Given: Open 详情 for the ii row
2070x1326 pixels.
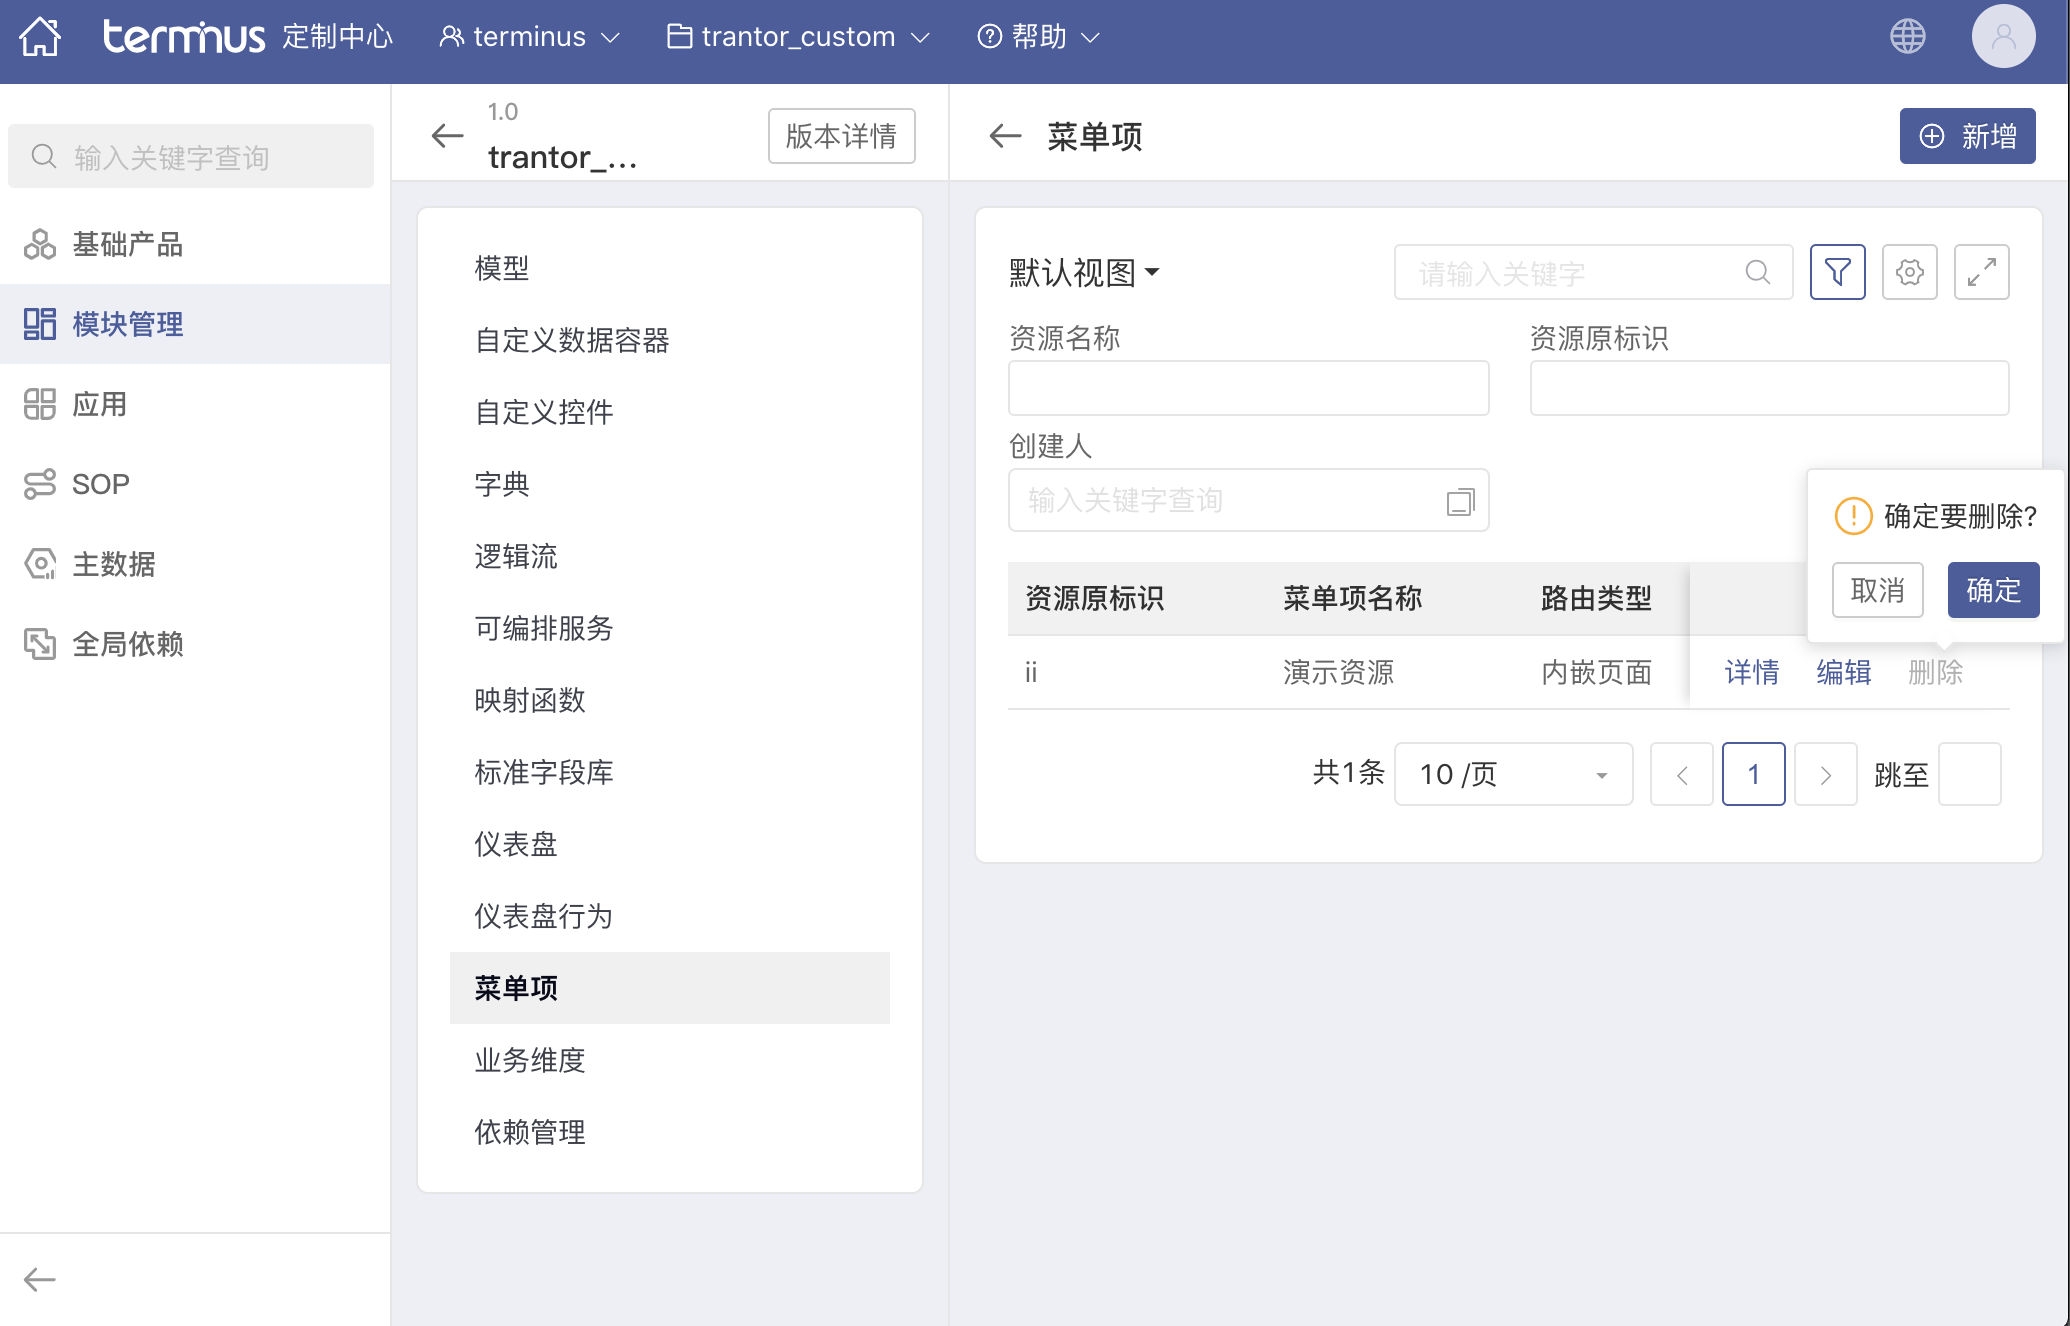Looking at the screenshot, I should (1751, 672).
